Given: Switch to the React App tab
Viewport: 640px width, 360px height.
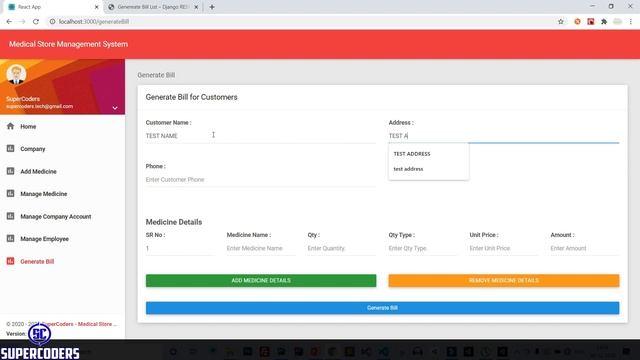Looking at the screenshot, I should coord(53,7).
